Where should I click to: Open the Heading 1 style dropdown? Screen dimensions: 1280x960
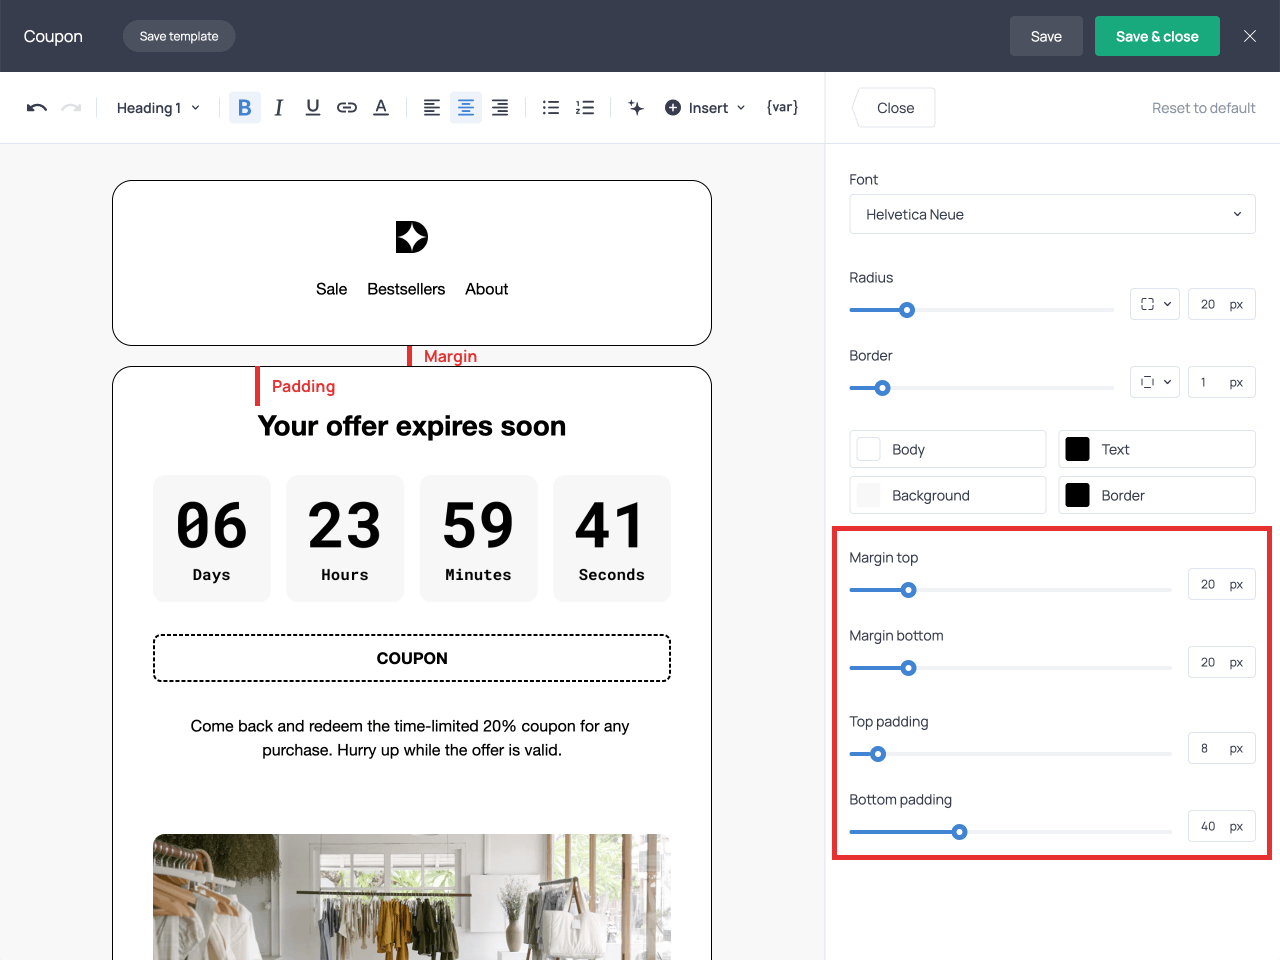coord(158,108)
